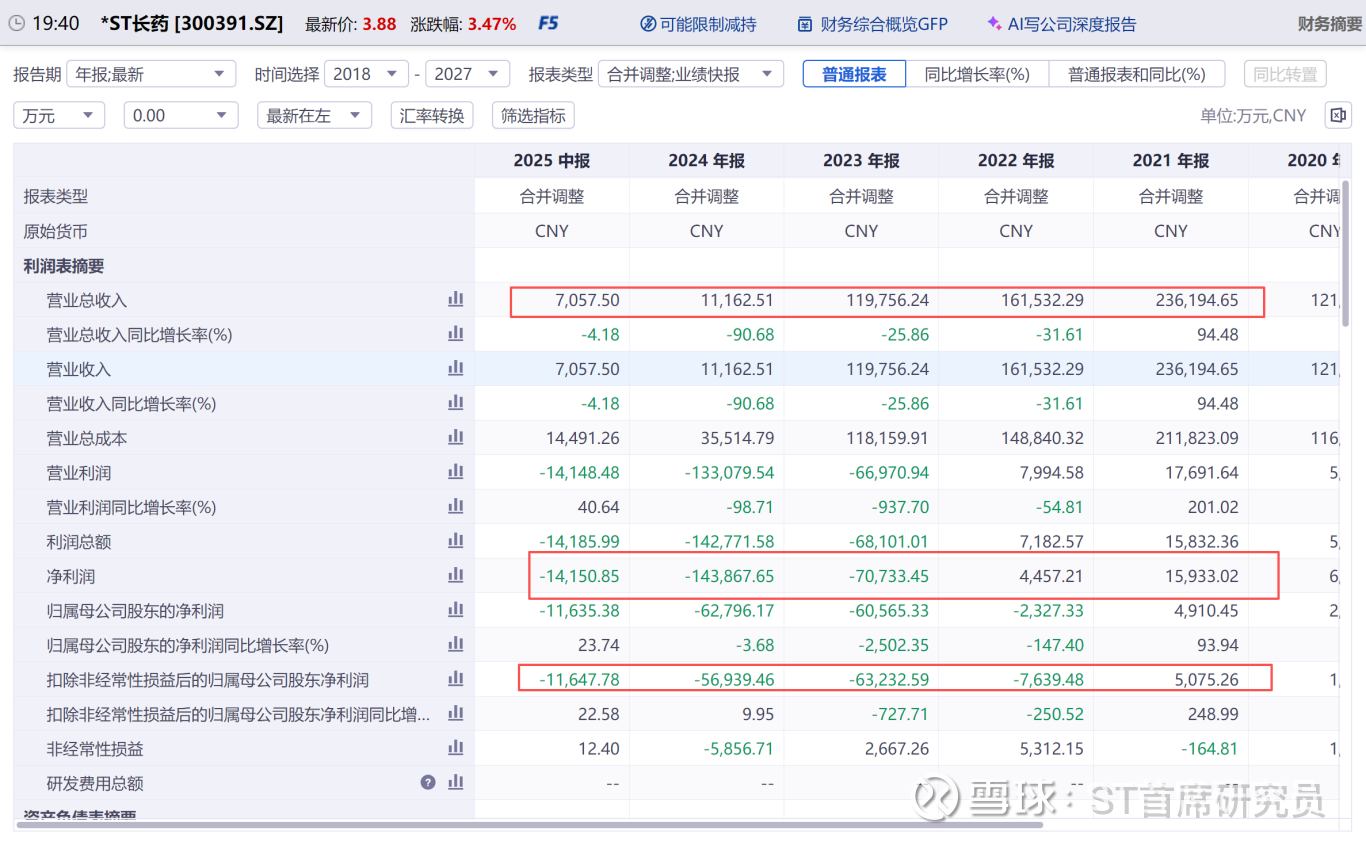Switch to 普通报表 view
Screen dimensions: 1366x842
[x=854, y=74]
